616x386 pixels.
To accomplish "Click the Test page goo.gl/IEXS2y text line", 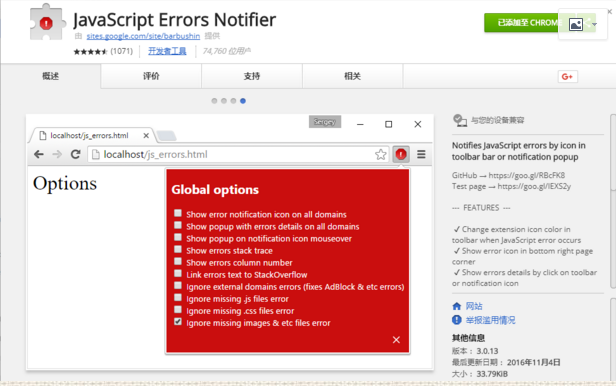I will coord(511,186).
